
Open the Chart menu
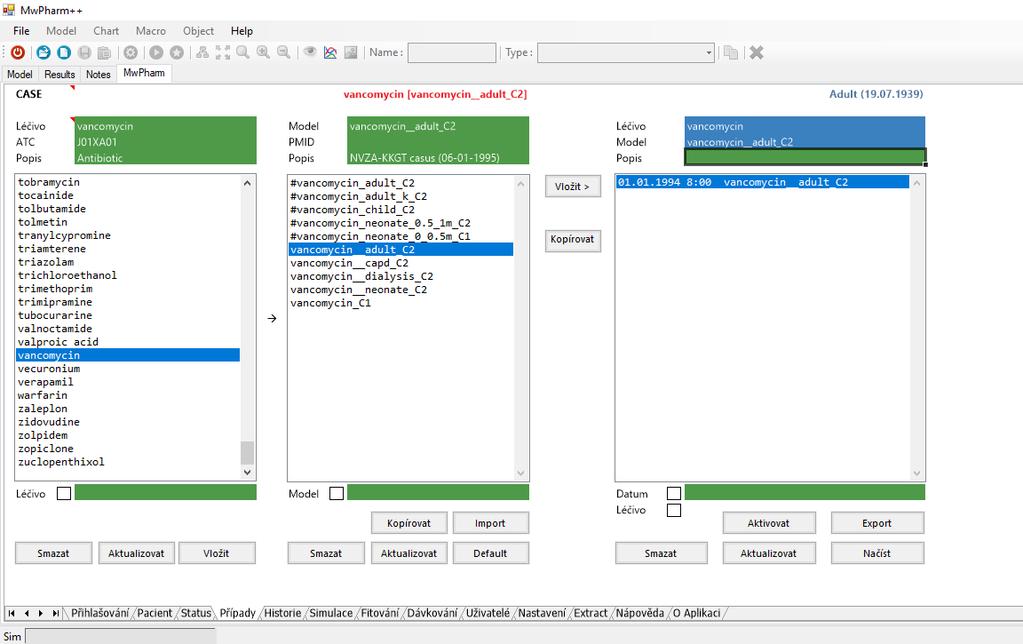click(106, 31)
